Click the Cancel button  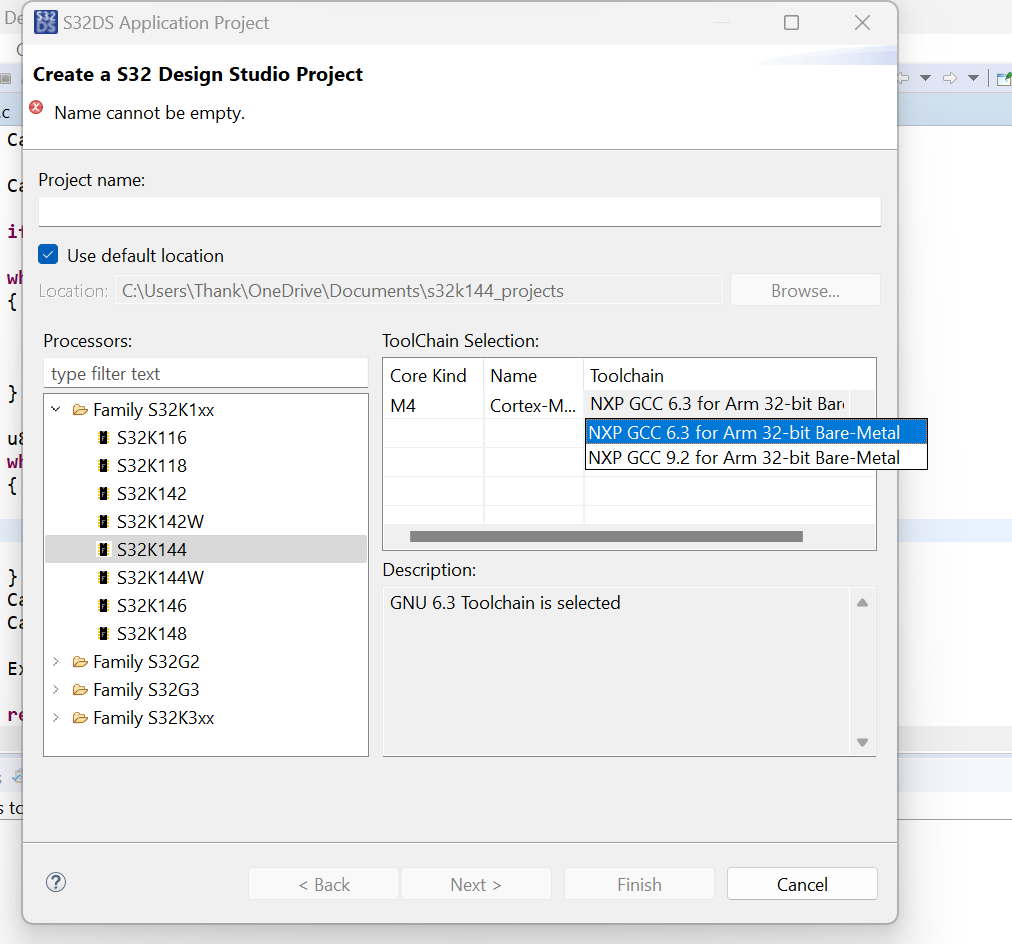(x=801, y=885)
